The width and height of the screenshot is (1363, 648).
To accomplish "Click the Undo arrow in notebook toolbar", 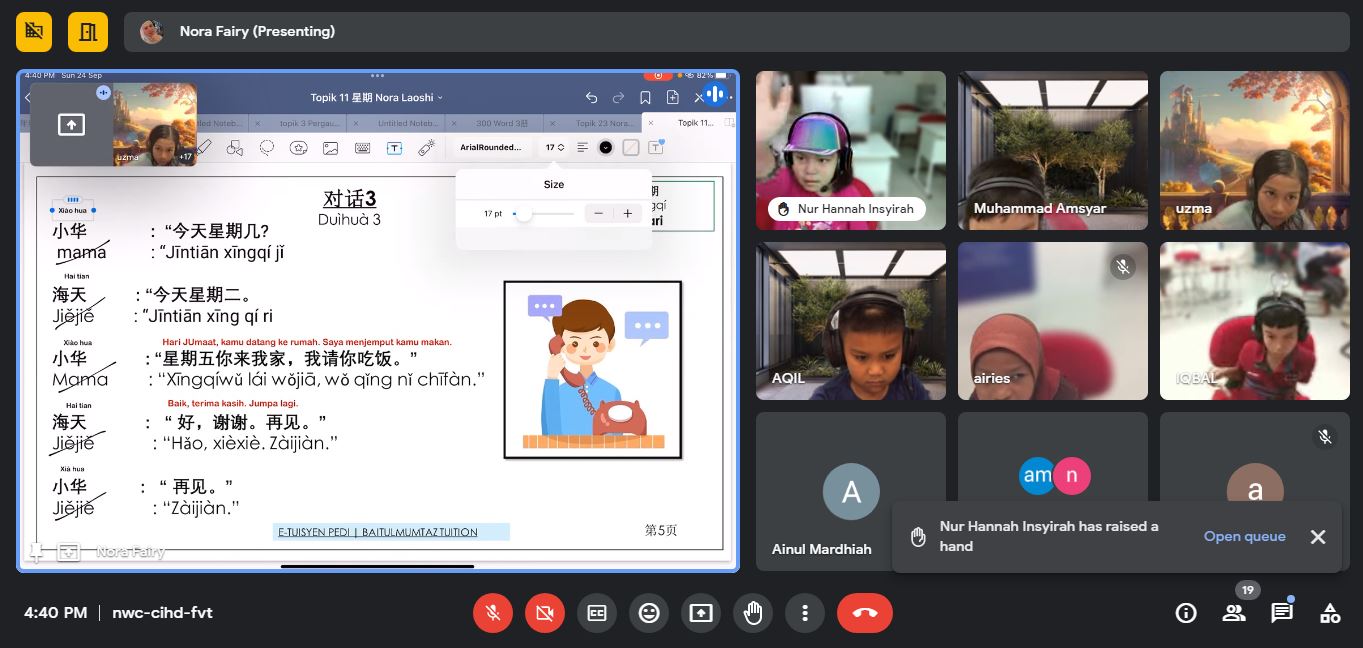I will coord(591,97).
